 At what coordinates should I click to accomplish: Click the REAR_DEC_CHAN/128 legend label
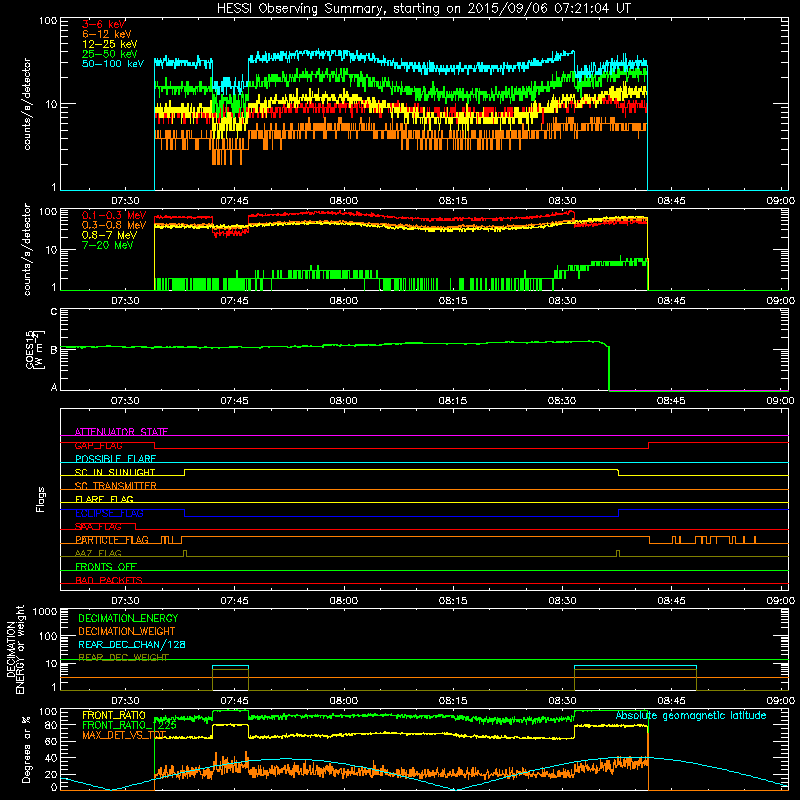point(132,644)
